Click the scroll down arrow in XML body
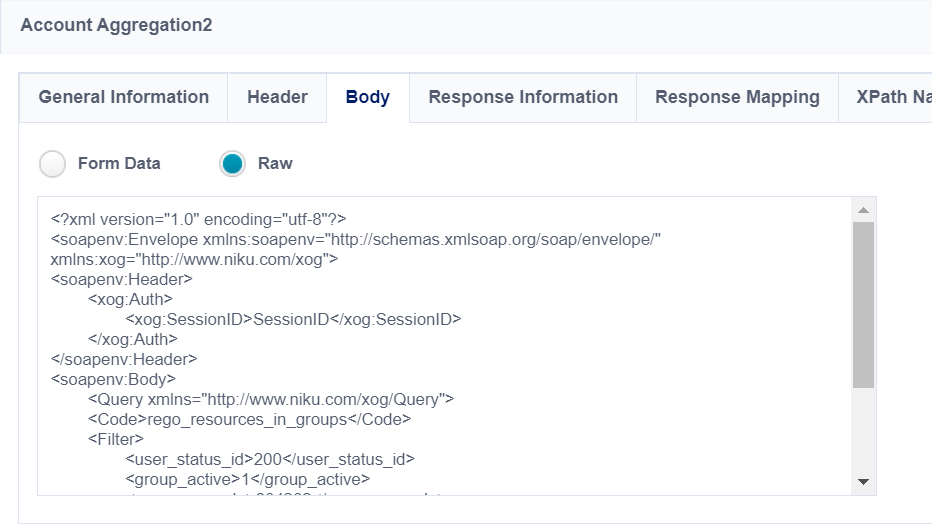 click(x=864, y=482)
